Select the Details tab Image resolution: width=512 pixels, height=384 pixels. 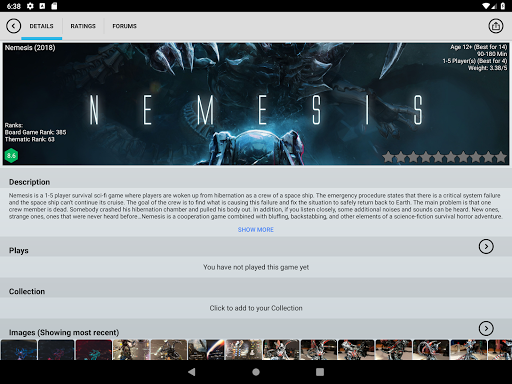click(x=41, y=26)
